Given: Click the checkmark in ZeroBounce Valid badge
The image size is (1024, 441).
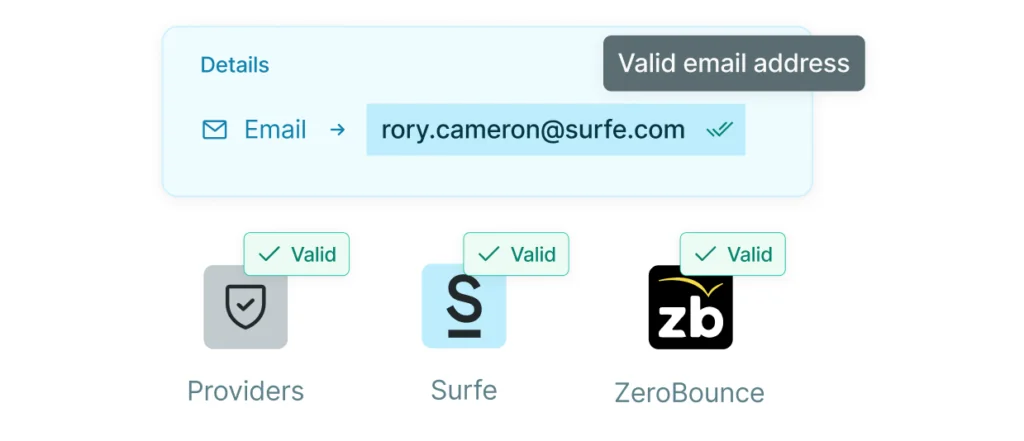Looking at the screenshot, I should coord(705,254).
